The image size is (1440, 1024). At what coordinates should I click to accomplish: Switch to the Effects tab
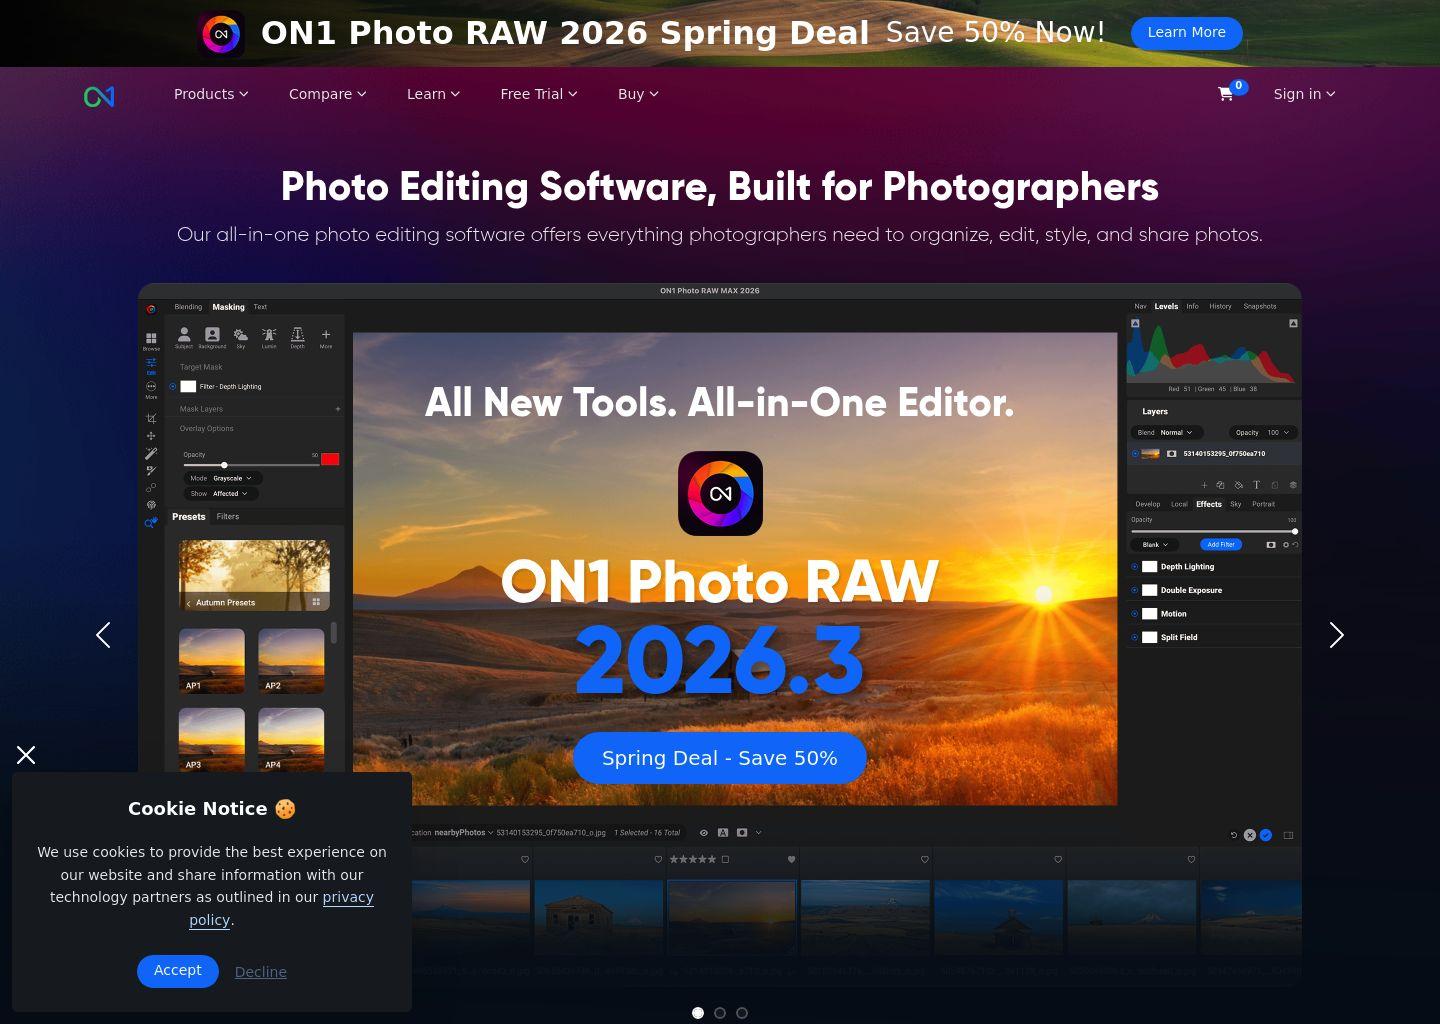pos(1209,504)
